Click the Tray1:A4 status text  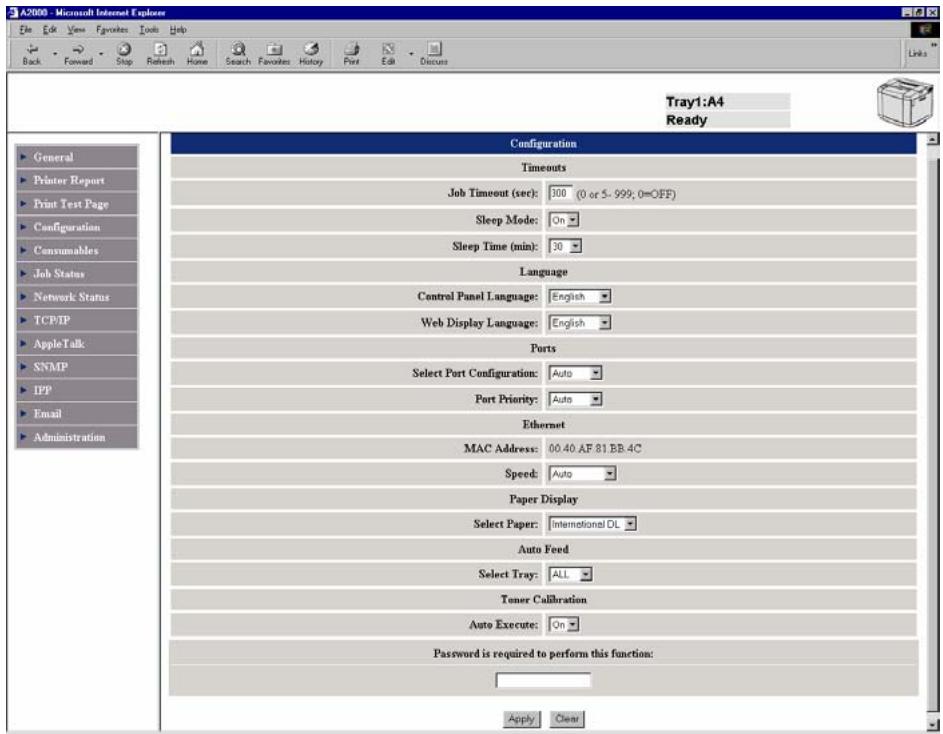695,102
